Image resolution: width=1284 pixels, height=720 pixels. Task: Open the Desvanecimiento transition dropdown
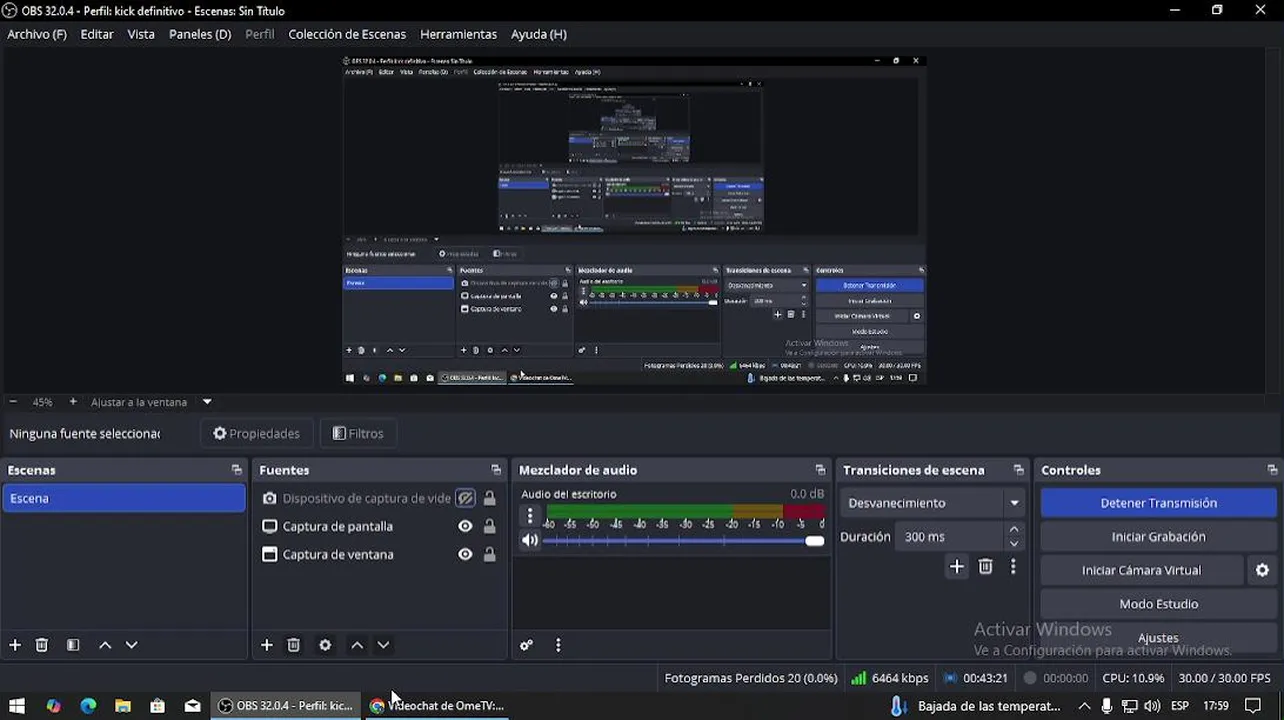[x=933, y=503]
